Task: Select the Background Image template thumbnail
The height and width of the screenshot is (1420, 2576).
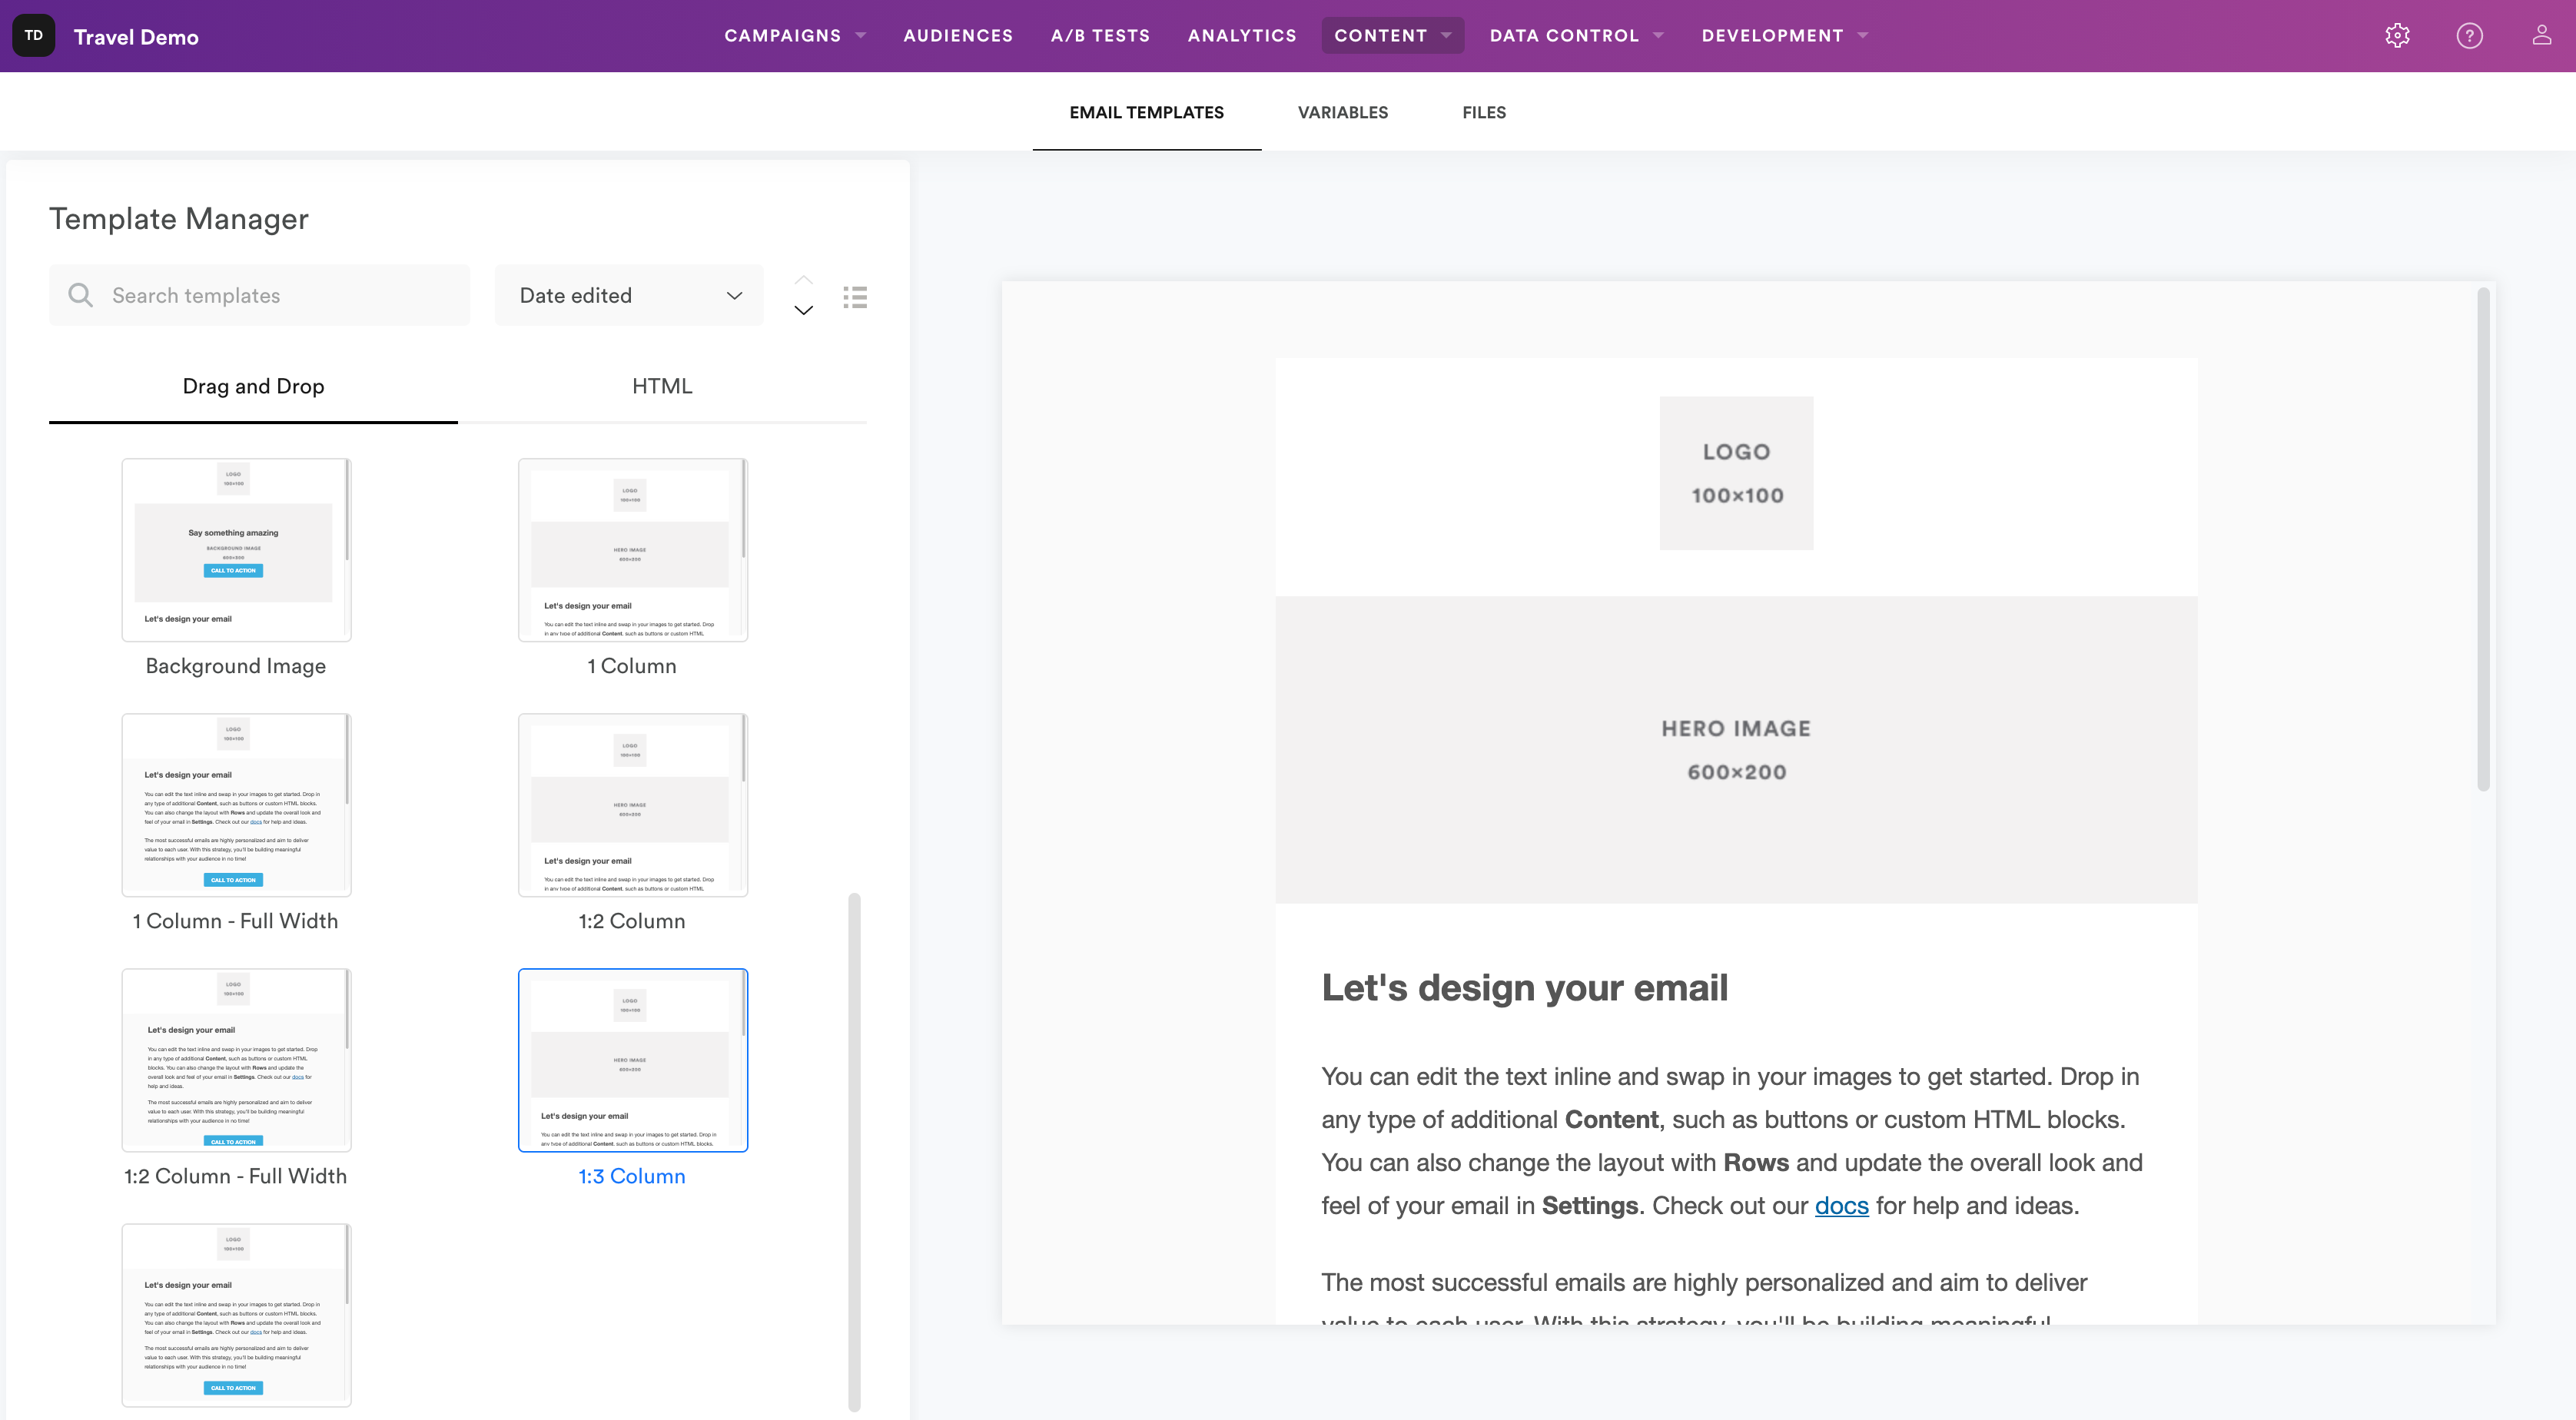Action: pyautogui.click(x=236, y=550)
